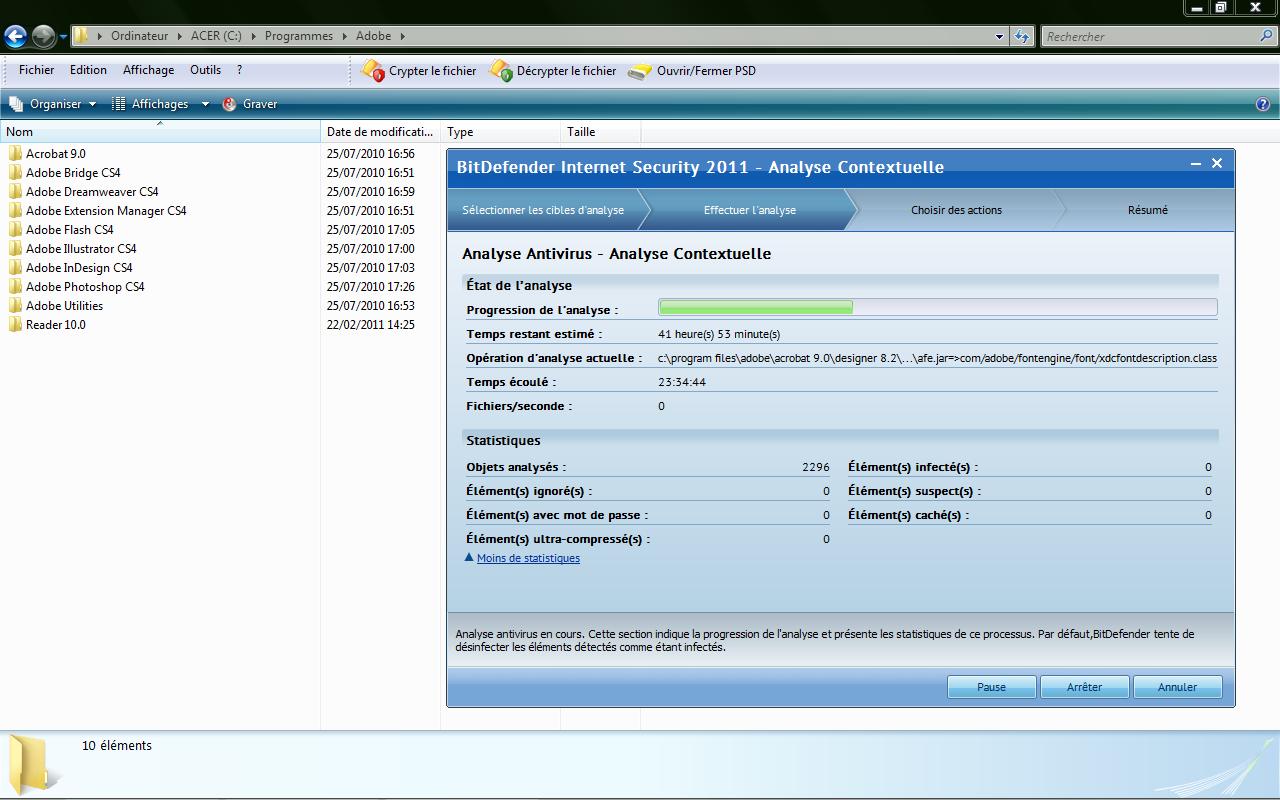The width and height of the screenshot is (1280, 800).
Task: Click the date 25/07/2010 17:26
Action: tap(370, 287)
